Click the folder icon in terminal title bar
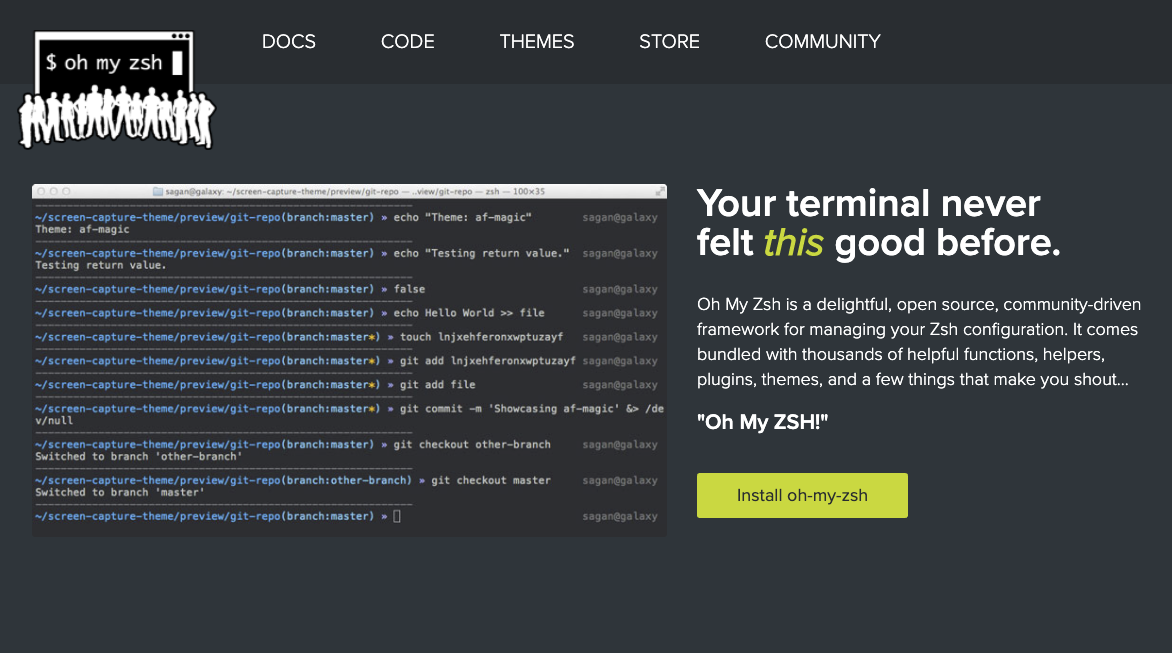1172x653 pixels. (158, 192)
